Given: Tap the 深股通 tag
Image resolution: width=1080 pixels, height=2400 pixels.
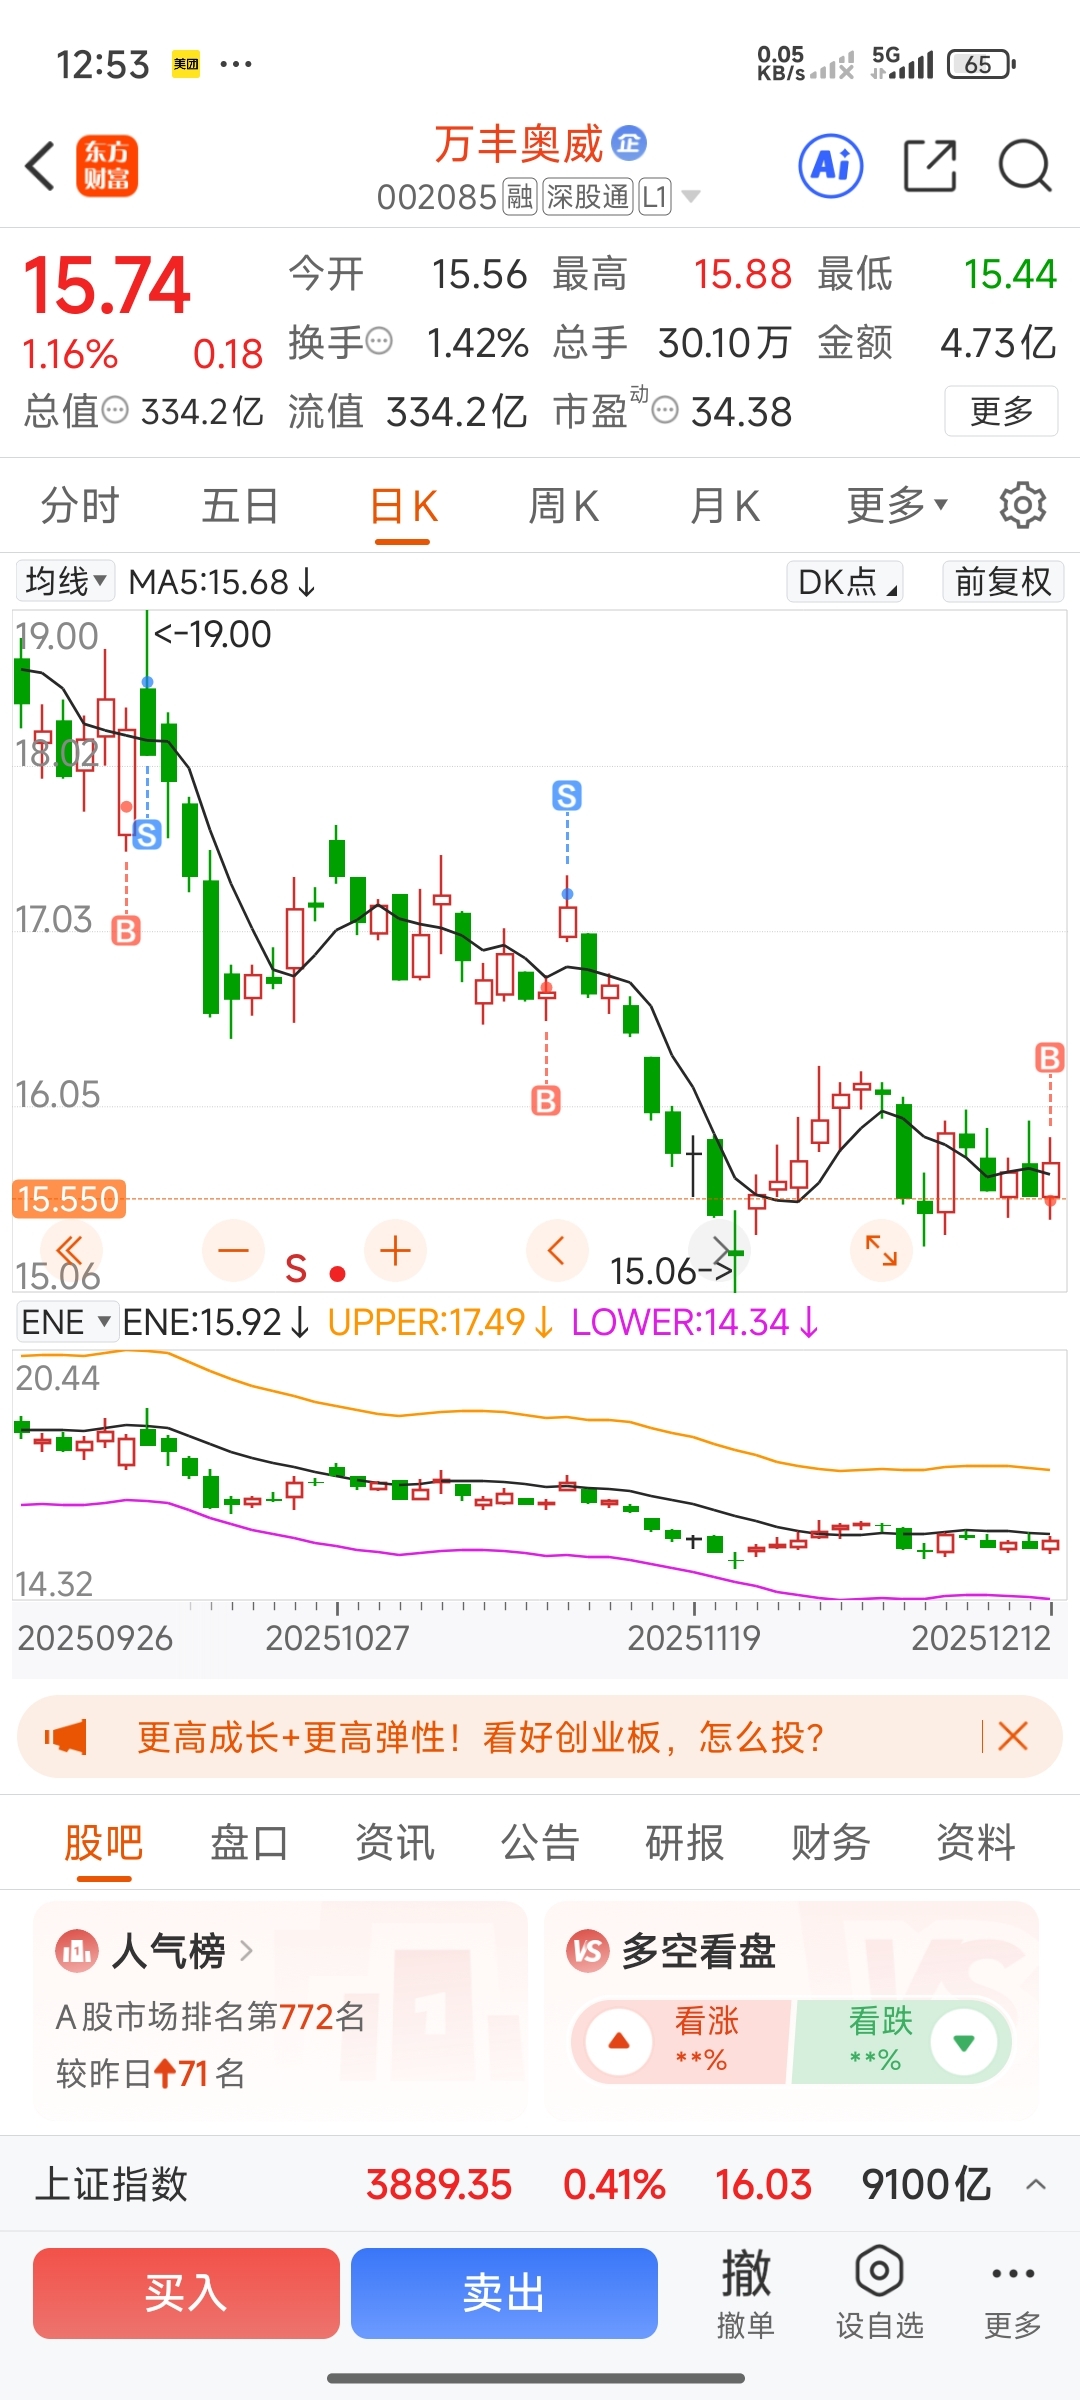Looking at the screenshot, I should click(x=588, y=197).
